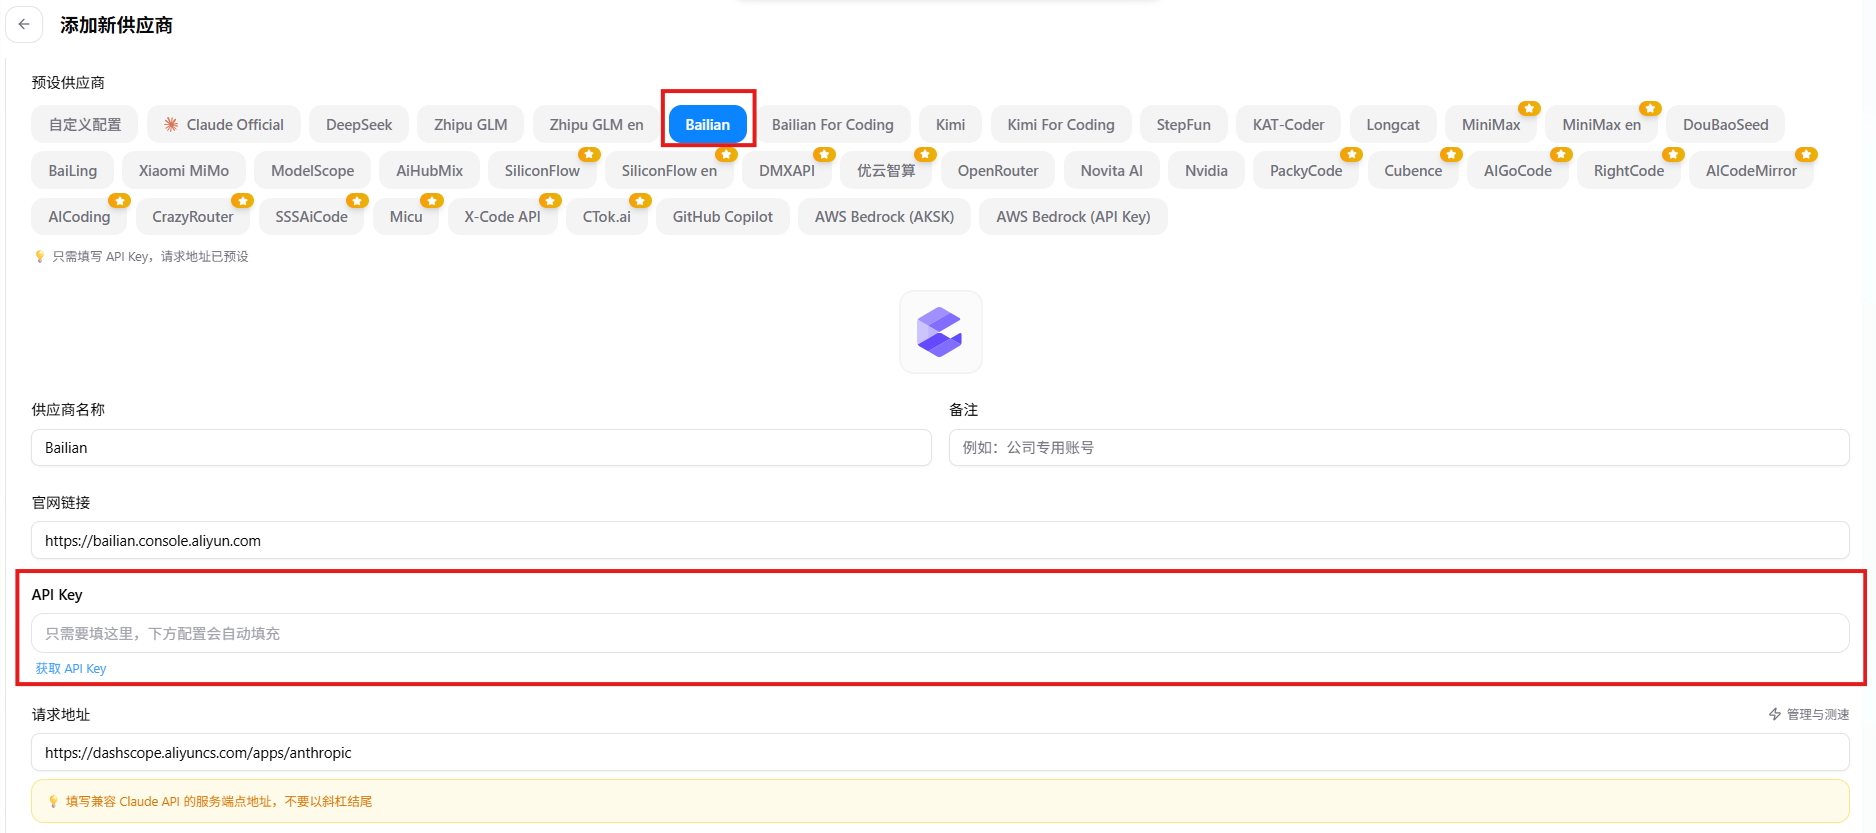Viewport: 1876px width, 833px height.
Task: Select the BaiLing preset
Action: coord(73,171)
